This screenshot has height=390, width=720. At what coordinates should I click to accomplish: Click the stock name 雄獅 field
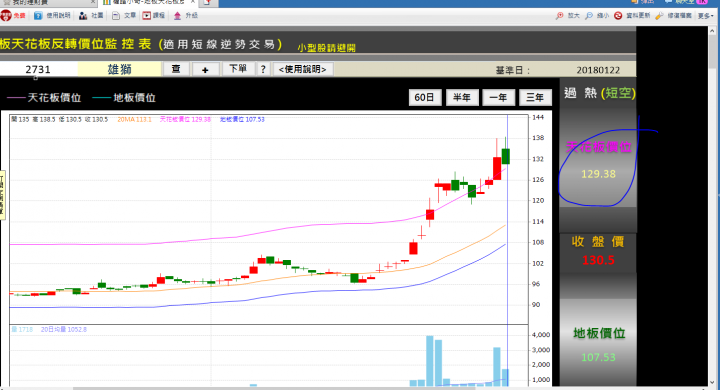click(119, 69)
